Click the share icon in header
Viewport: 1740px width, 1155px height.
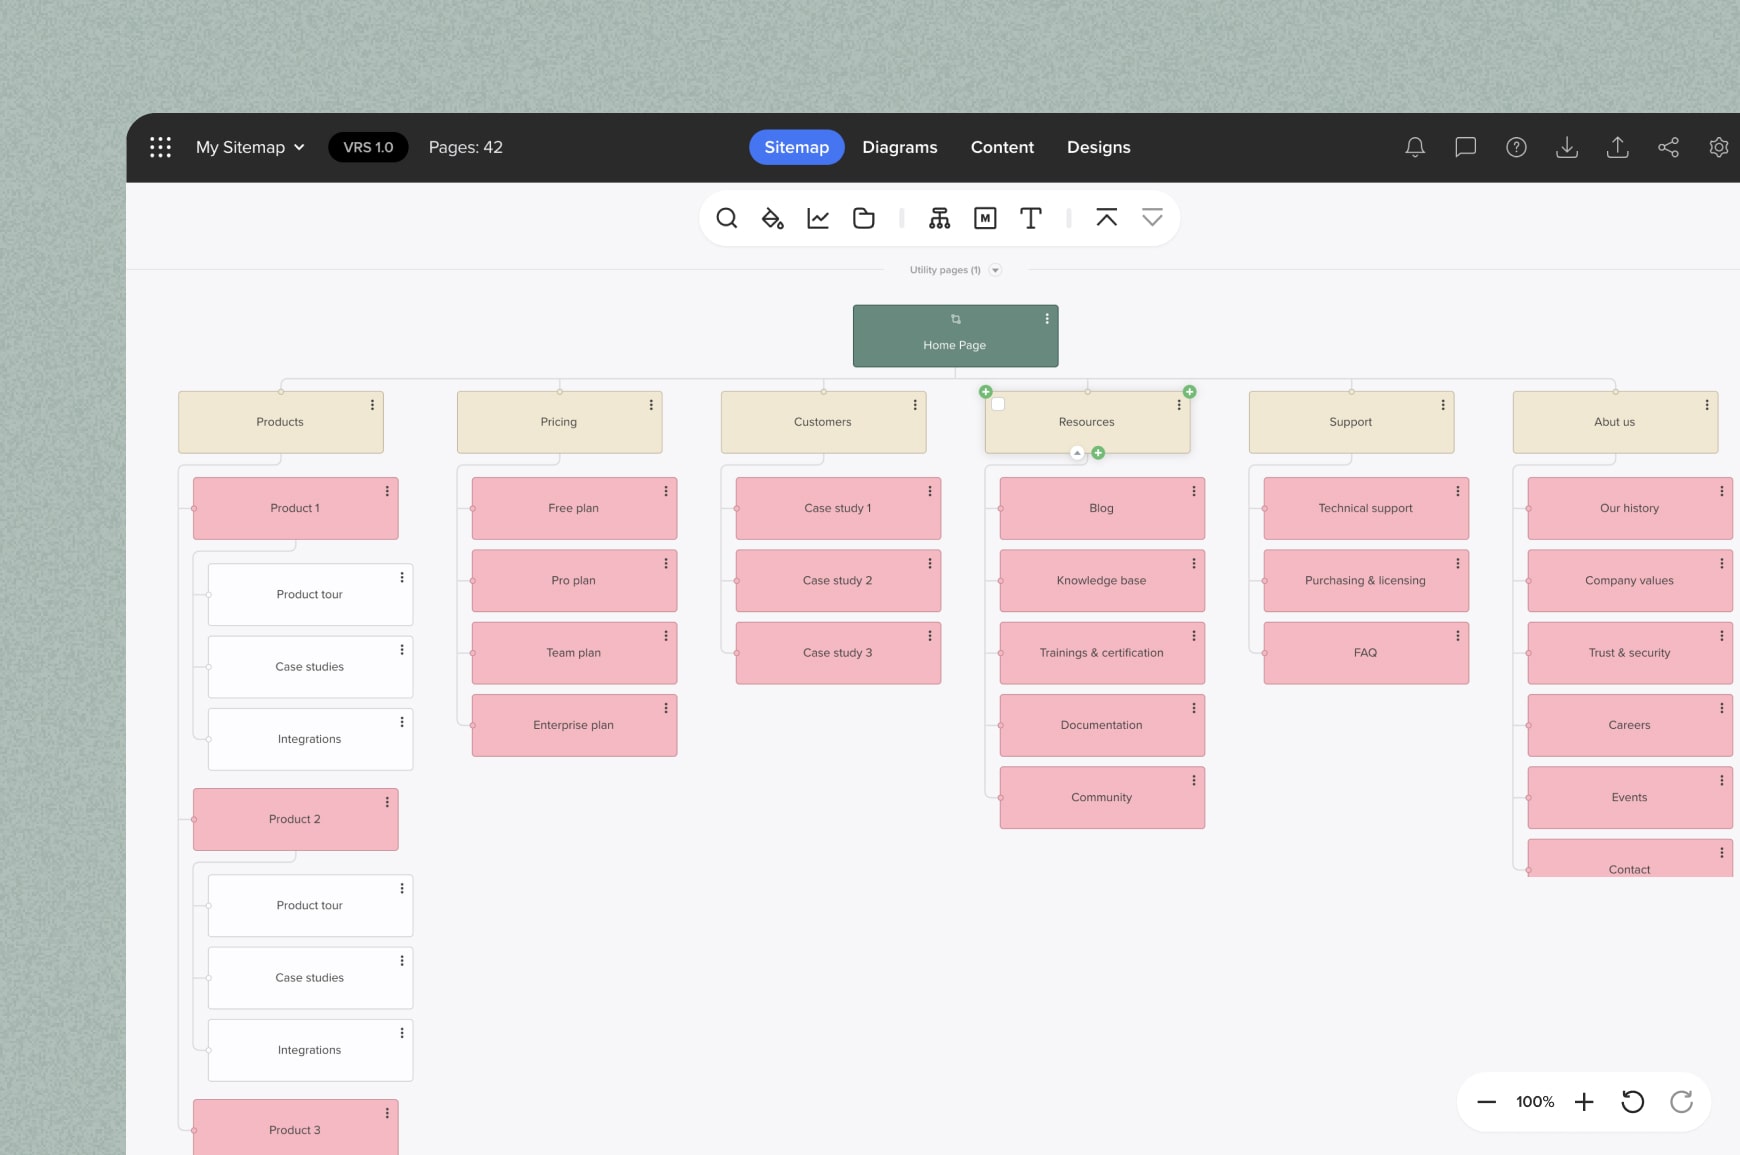(1668, 148)
